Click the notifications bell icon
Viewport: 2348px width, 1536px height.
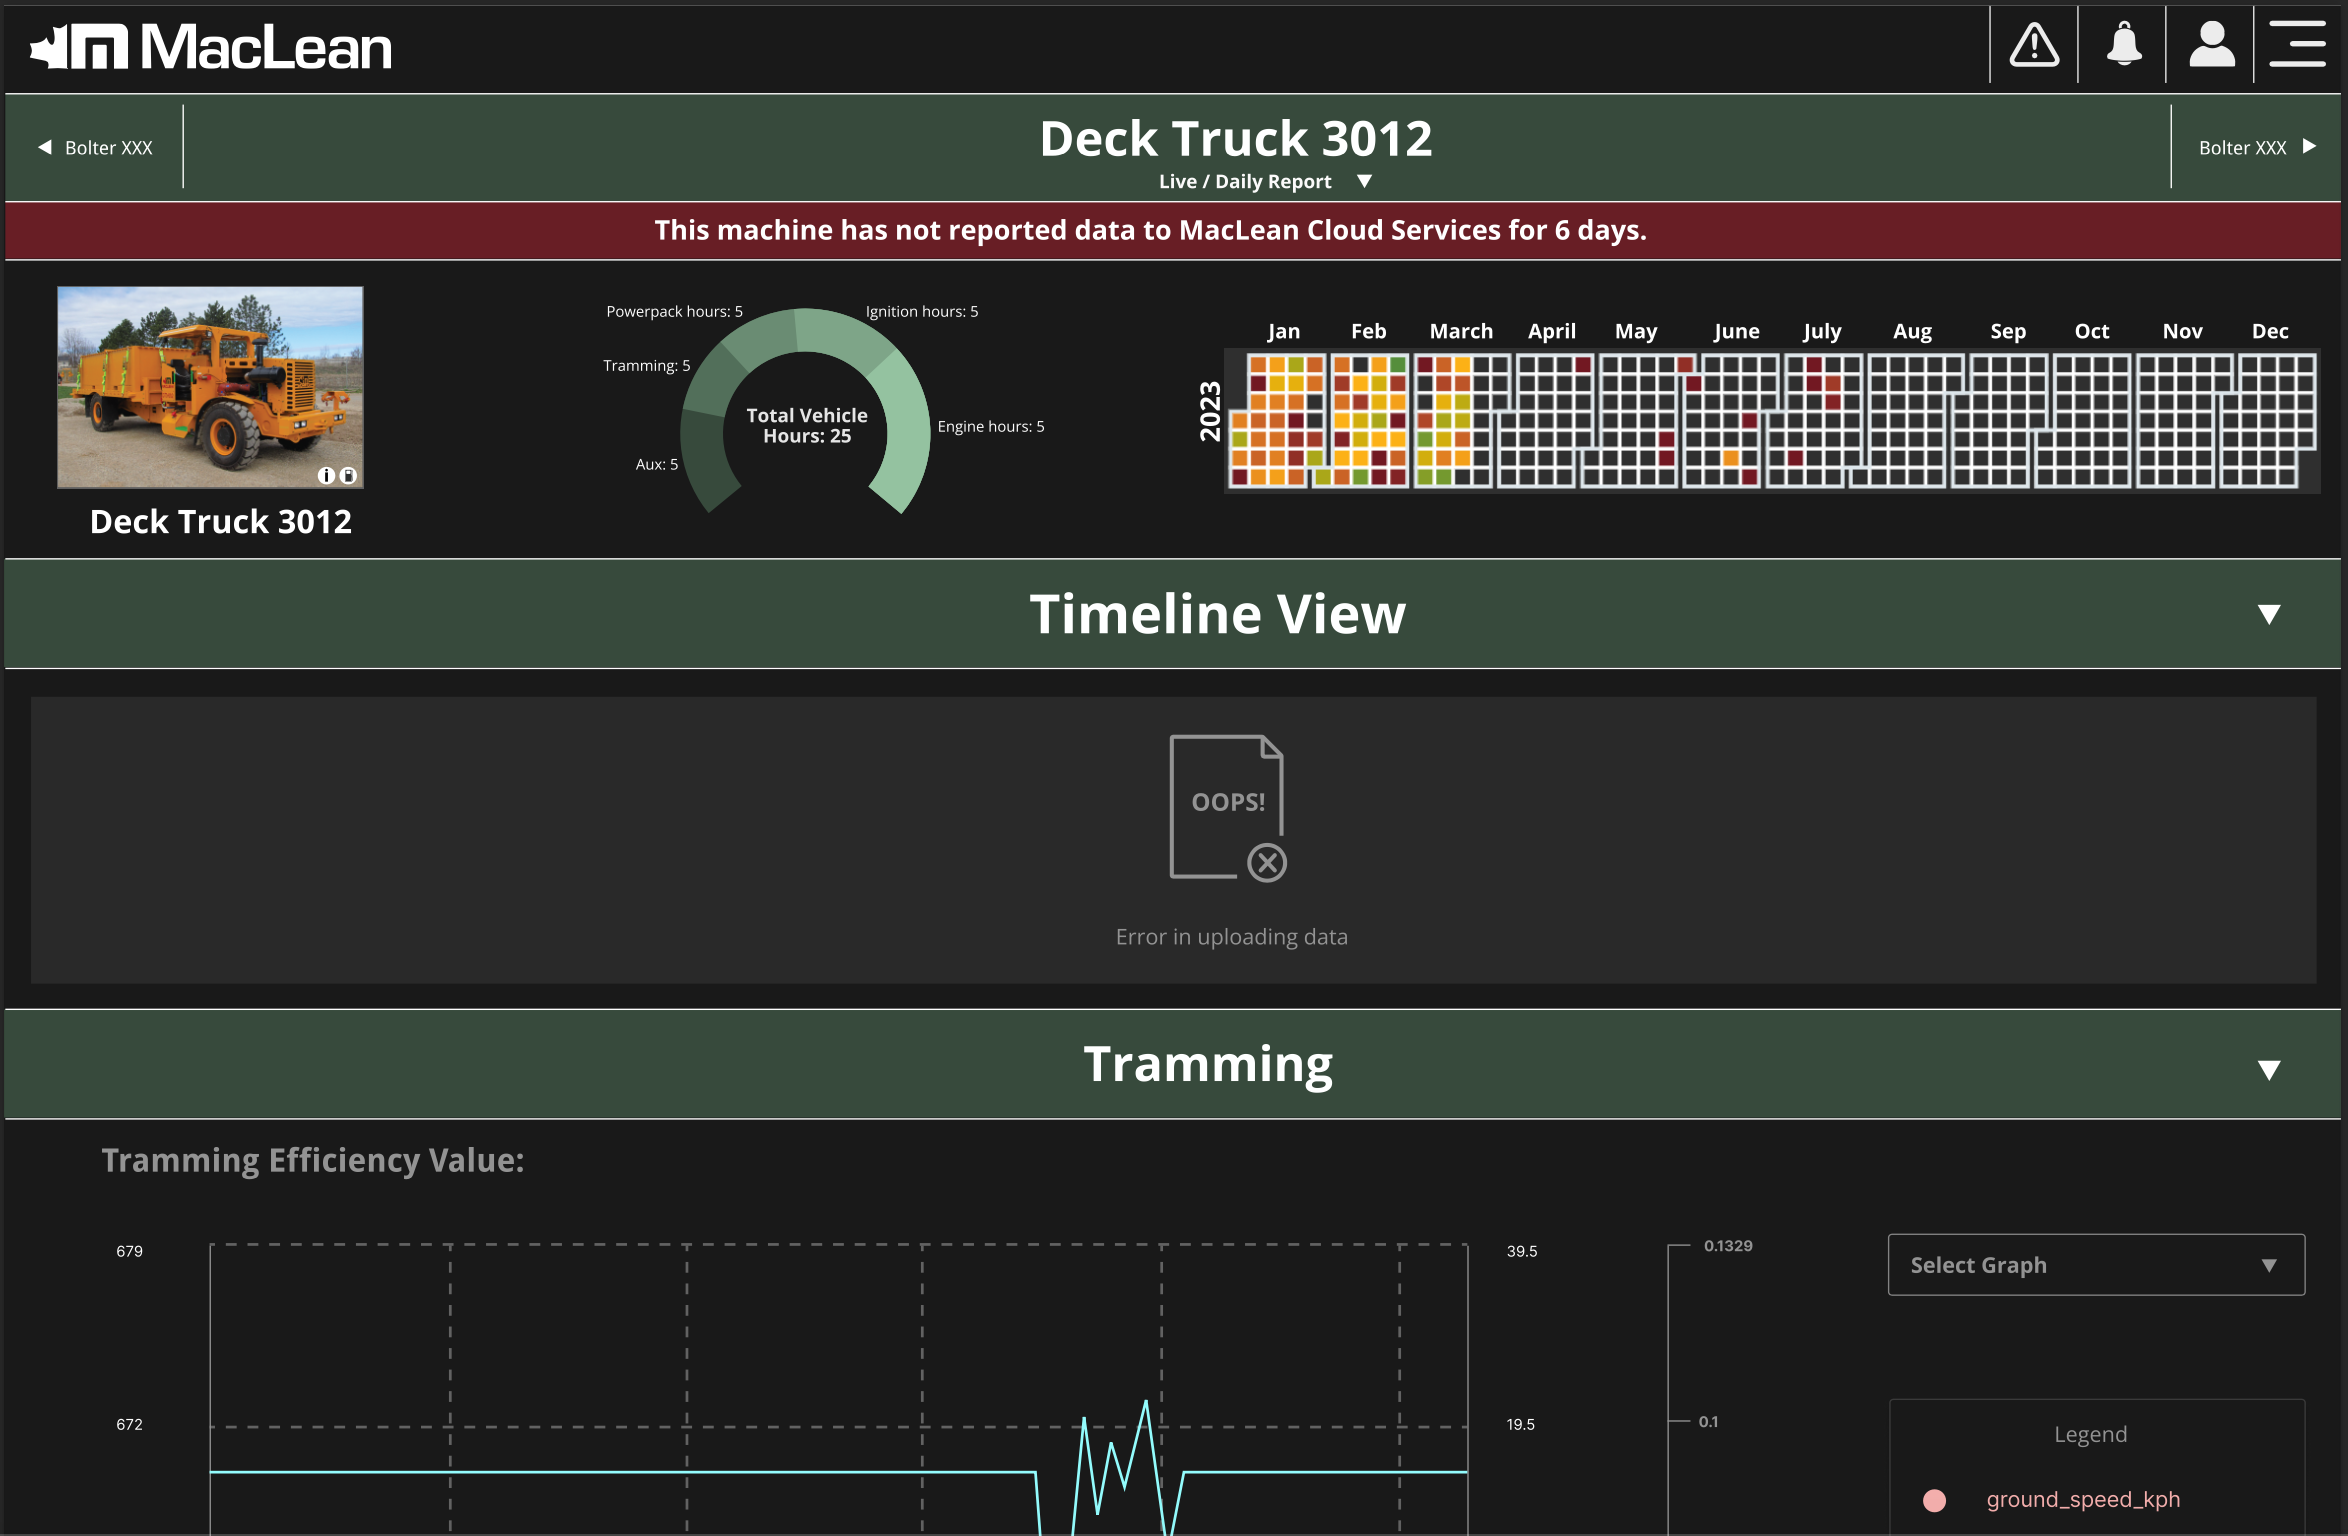(2123, 46)
